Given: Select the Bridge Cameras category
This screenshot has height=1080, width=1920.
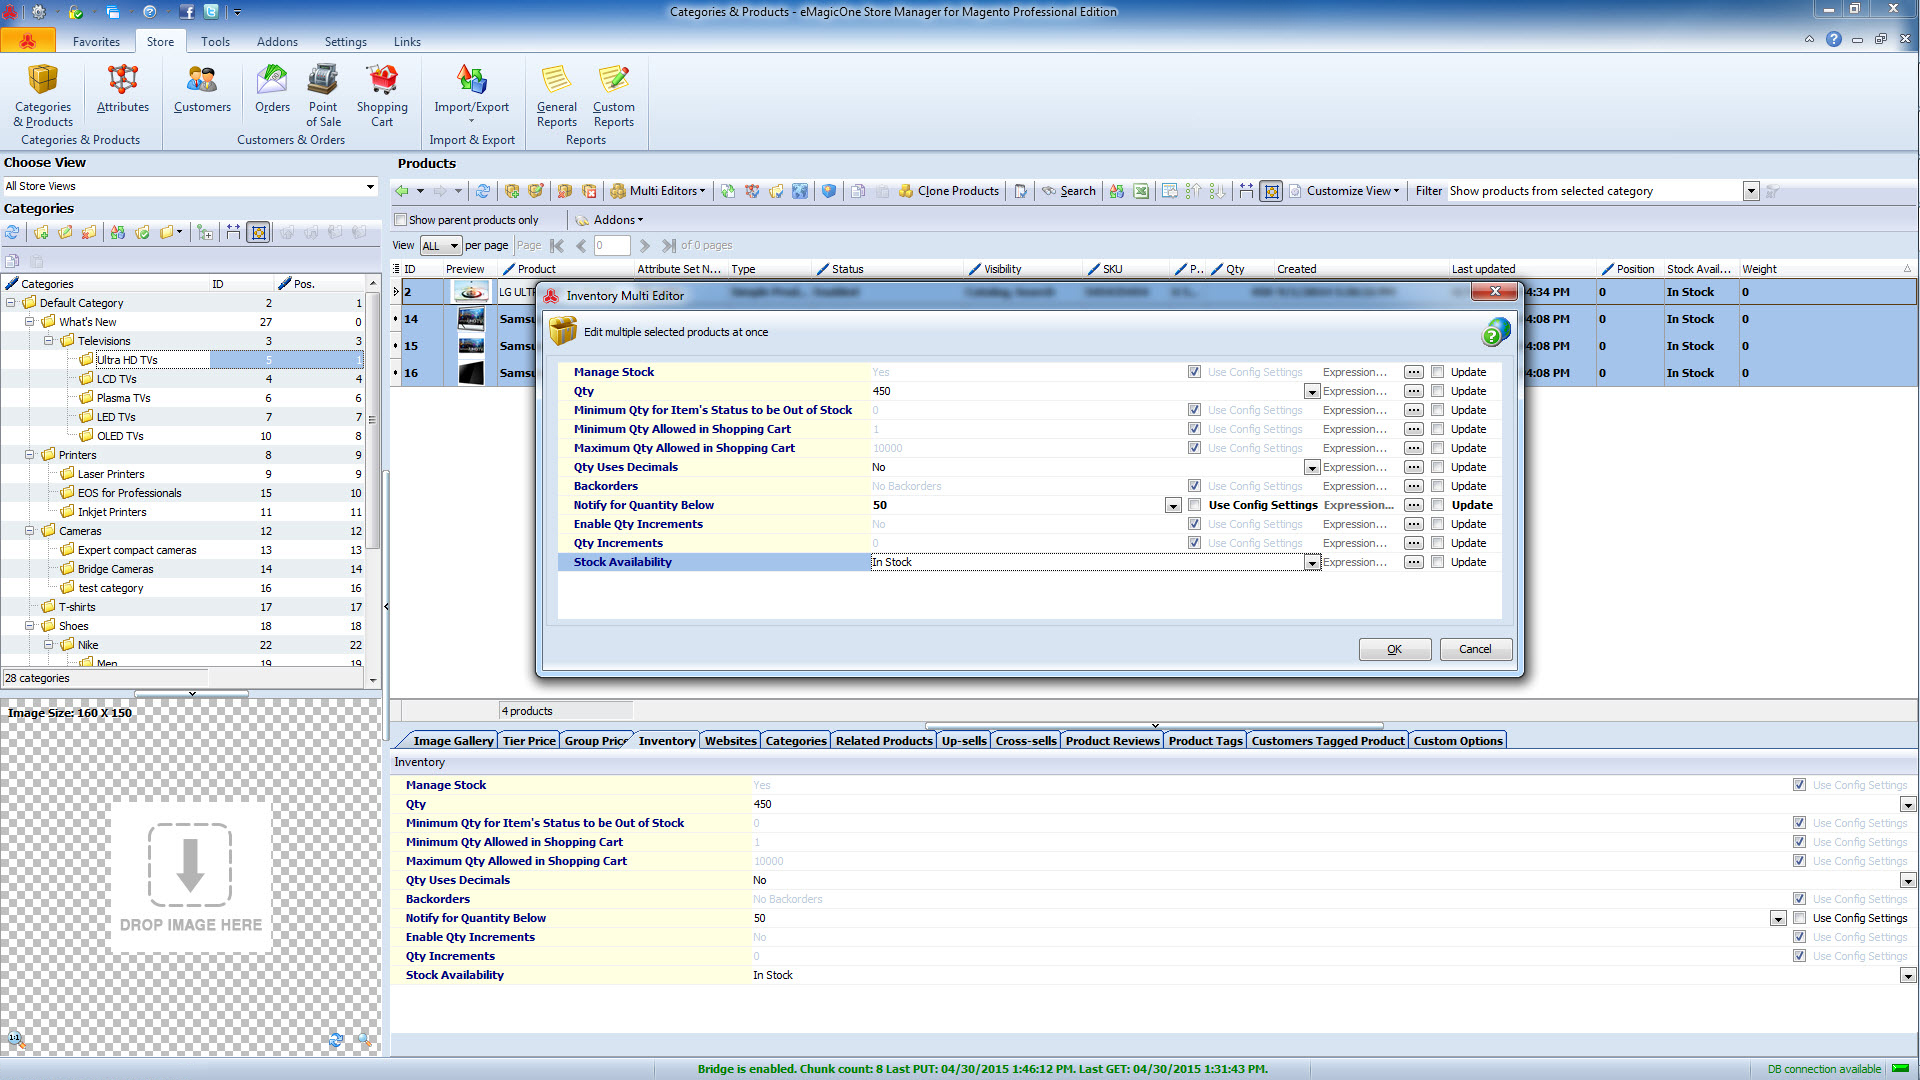Looking at the screenshot, I should [115, 569].
